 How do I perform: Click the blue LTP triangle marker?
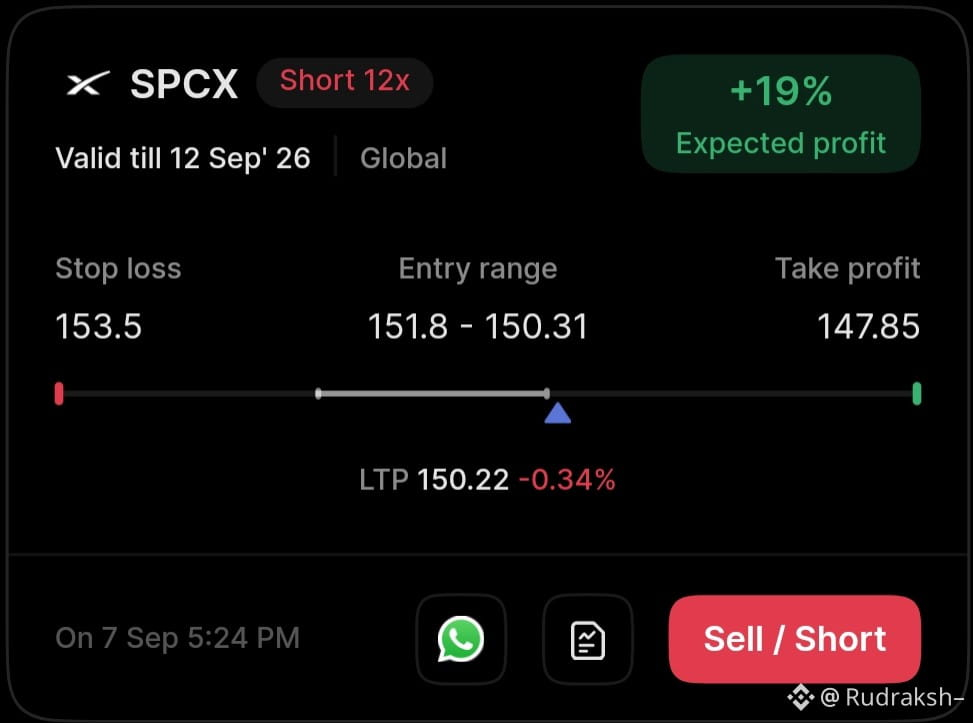tap(557, 413)
